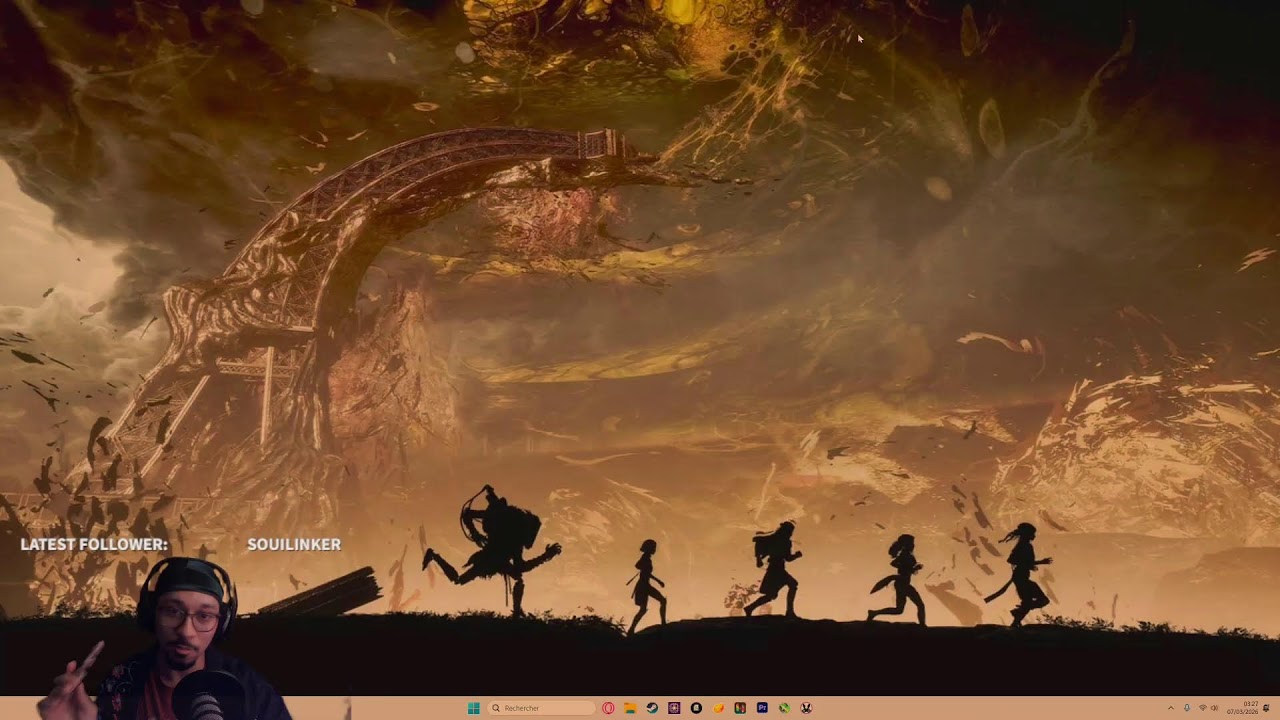Screen dimensions: 1280x720
Task: Open the red-green square taskbar app
Action: click(x=740, y=708)
